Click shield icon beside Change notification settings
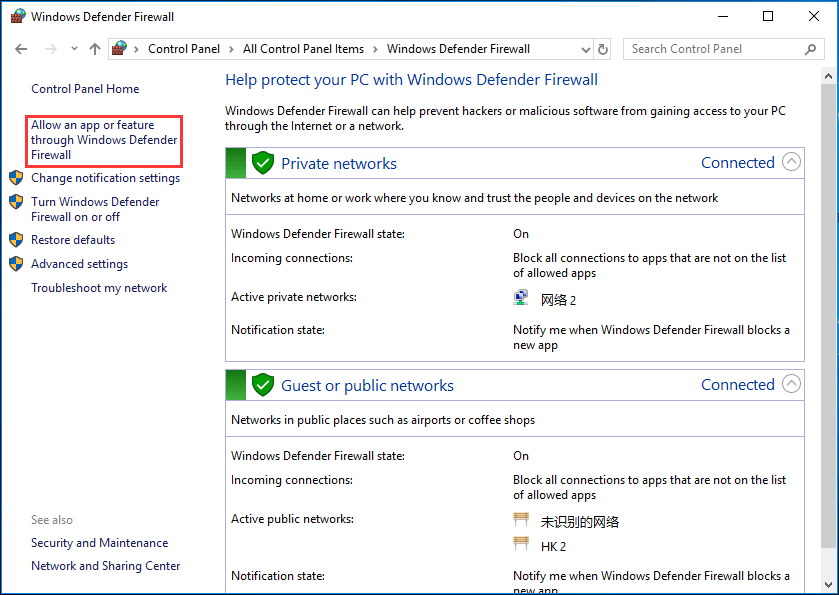 coord(17,178)
